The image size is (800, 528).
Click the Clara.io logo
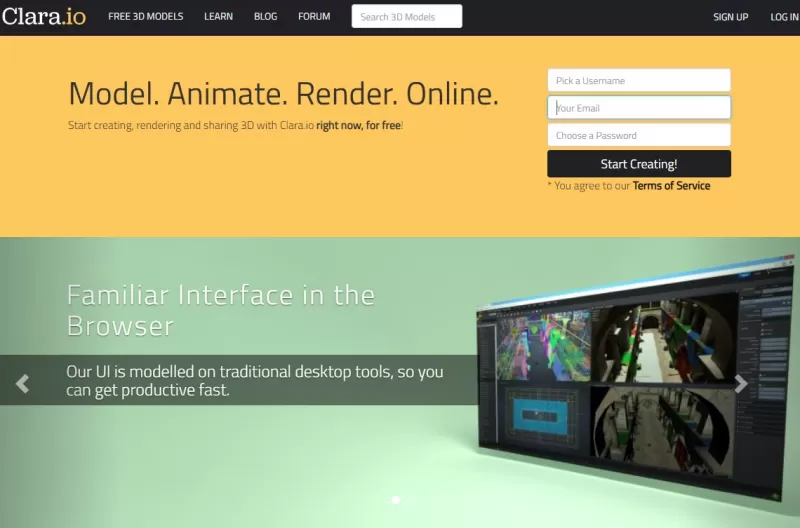click(44, 17)
